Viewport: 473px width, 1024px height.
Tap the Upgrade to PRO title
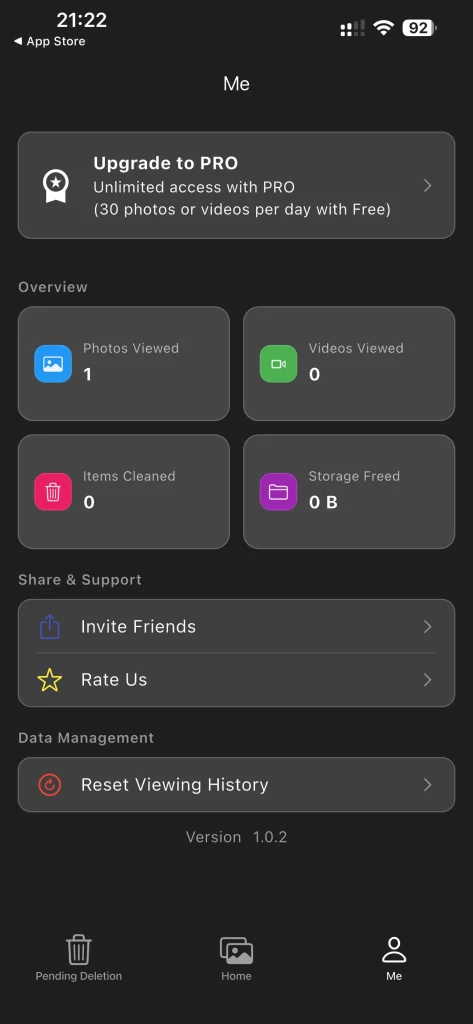[x=165, y=163]
